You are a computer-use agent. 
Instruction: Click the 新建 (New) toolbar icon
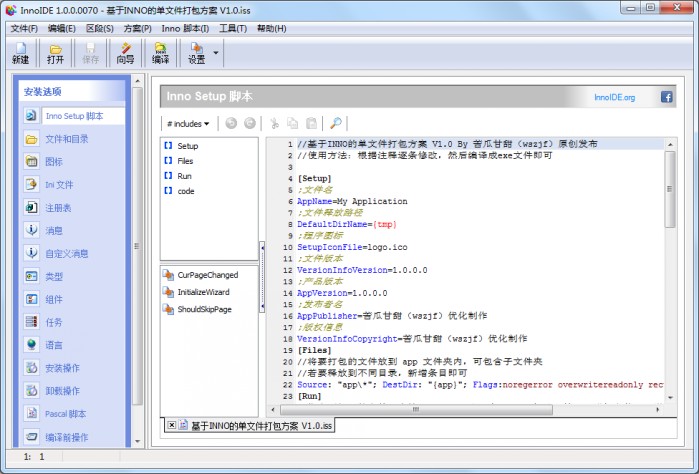click(21, 53)
